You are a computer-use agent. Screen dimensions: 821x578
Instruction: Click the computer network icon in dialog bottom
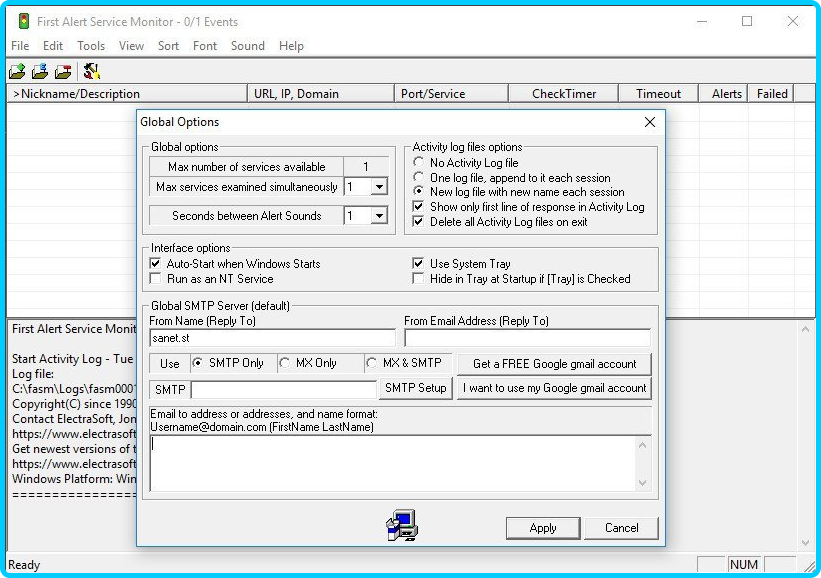[402, 525]
